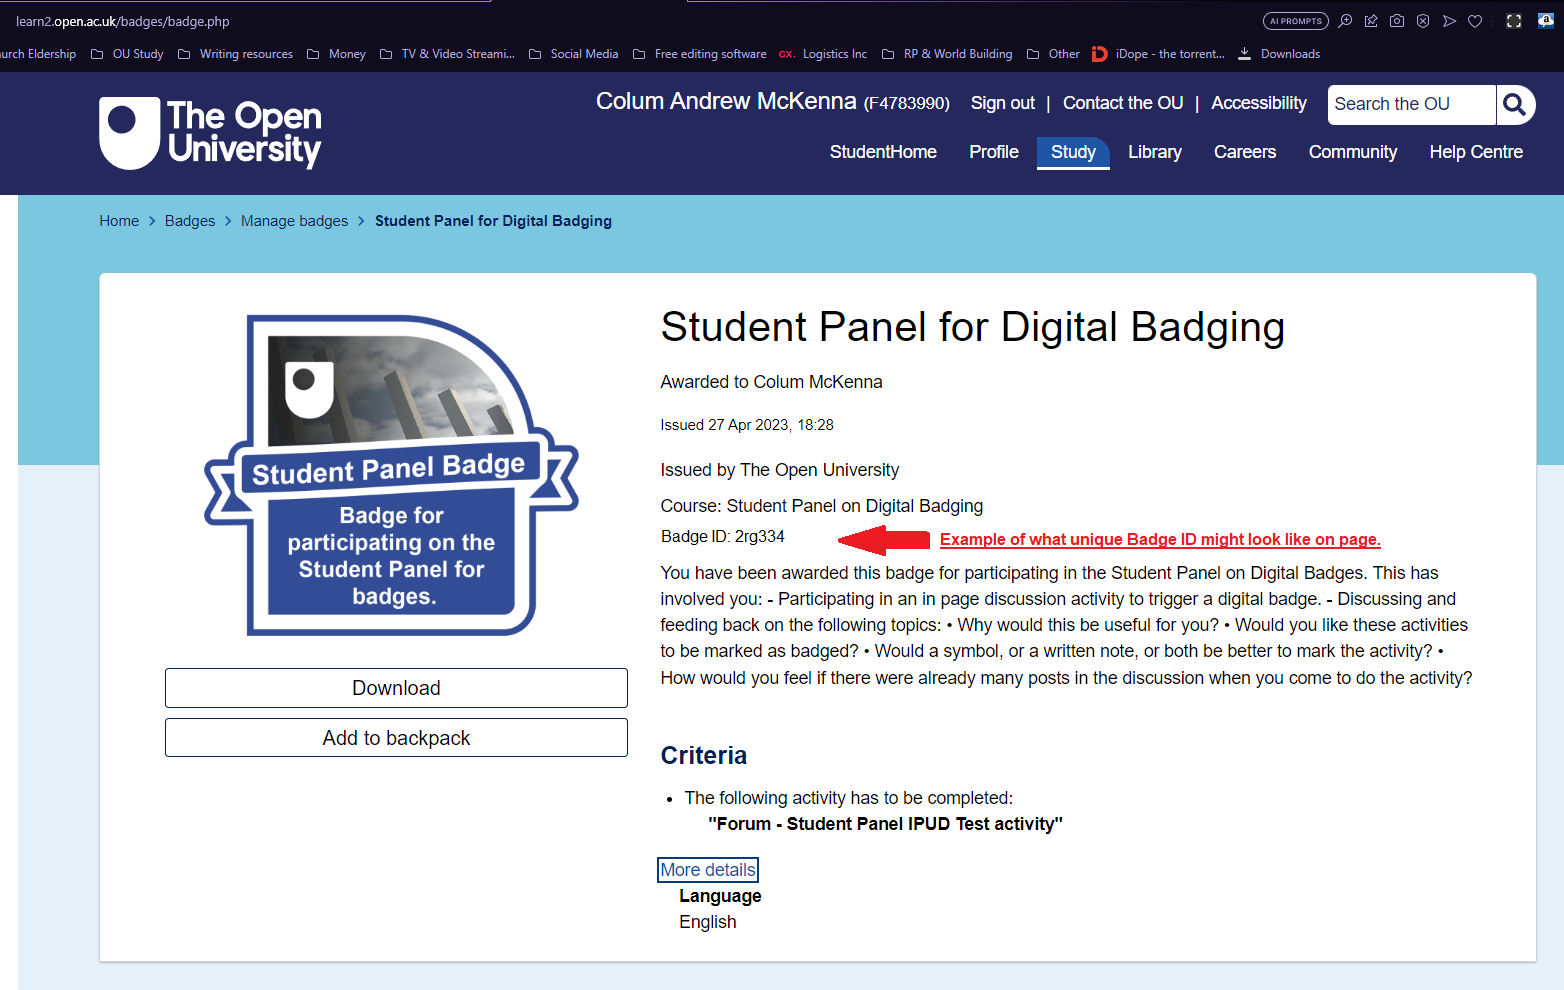This screenshot has width=1564, height=990.
Task: Click the heart icon to bookmark page
Action: [1475, 21]
